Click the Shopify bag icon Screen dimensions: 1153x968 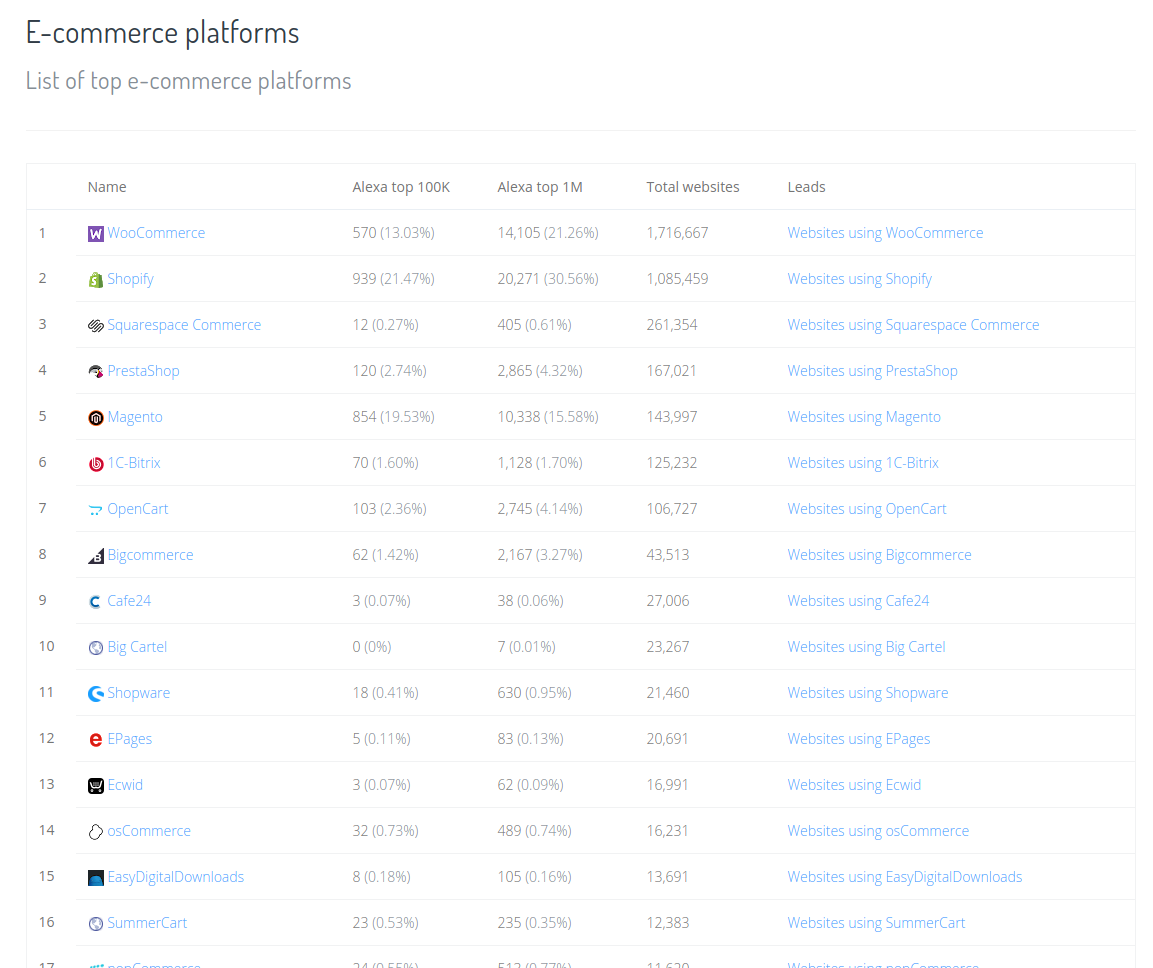point(96,280)
